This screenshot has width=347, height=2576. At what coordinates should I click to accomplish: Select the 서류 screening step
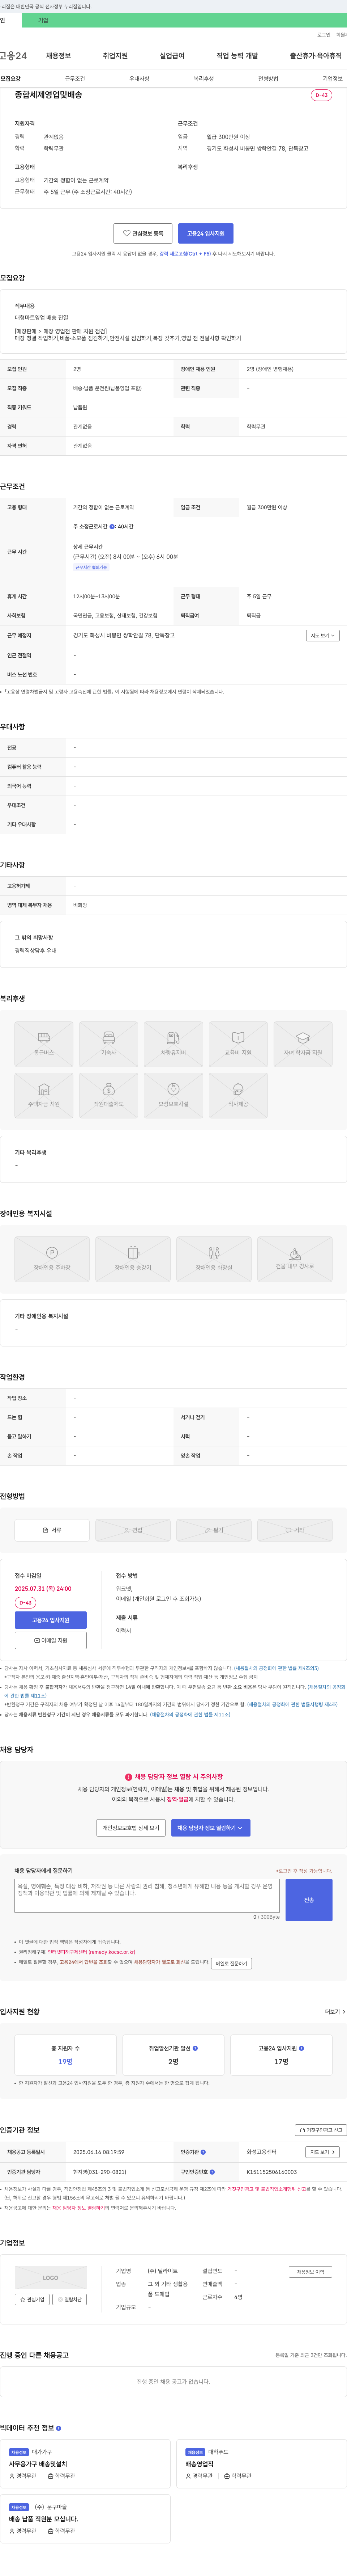[52, 1530]
